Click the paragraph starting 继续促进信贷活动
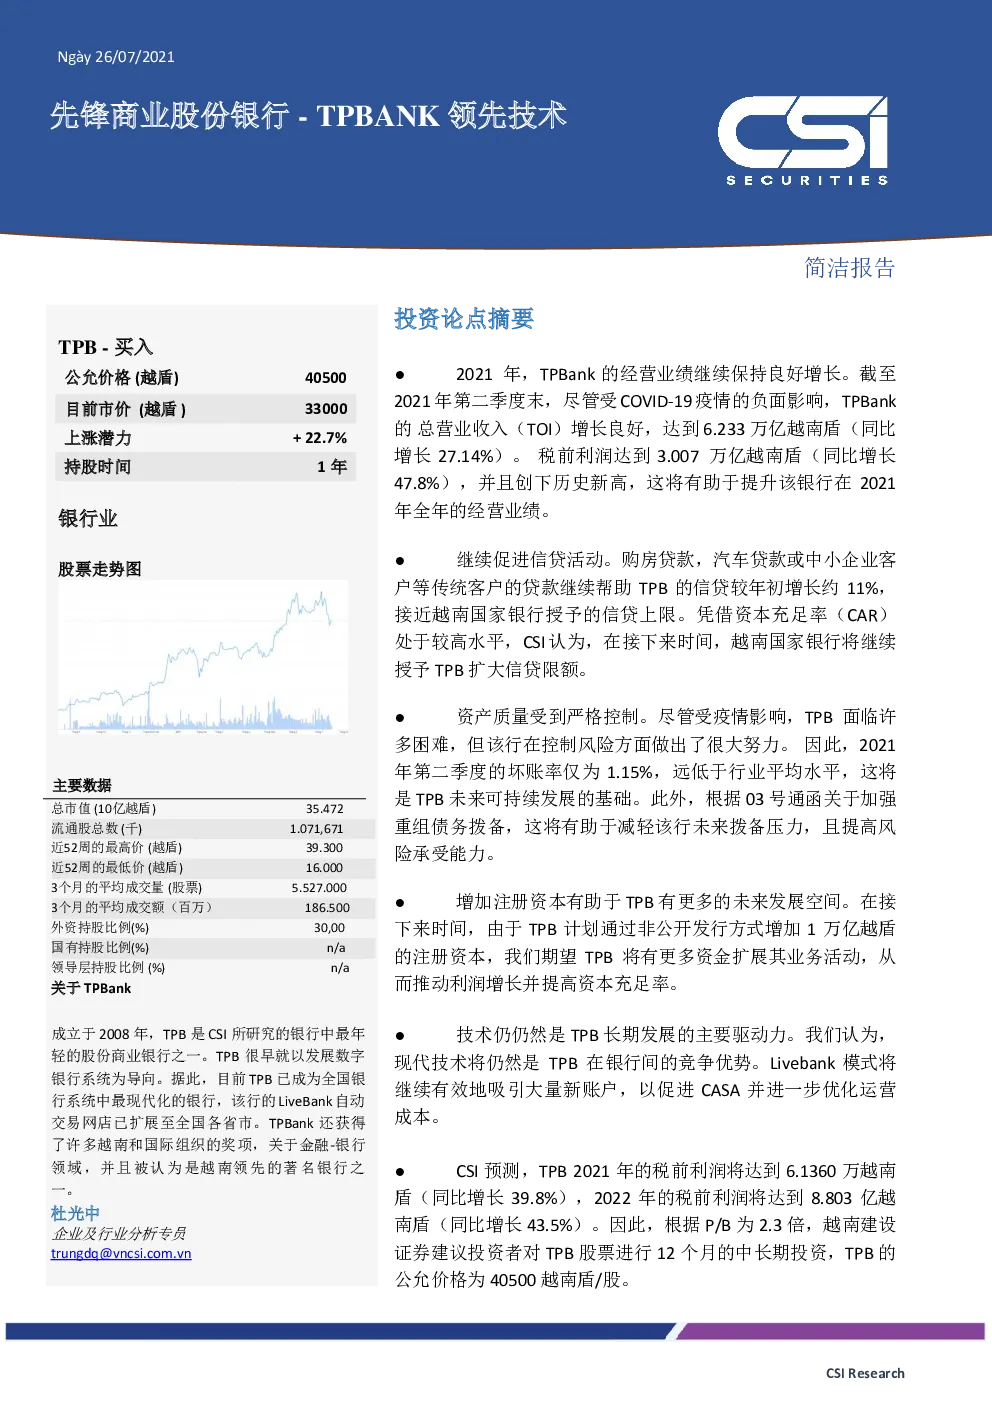 (x=645, y=615)
